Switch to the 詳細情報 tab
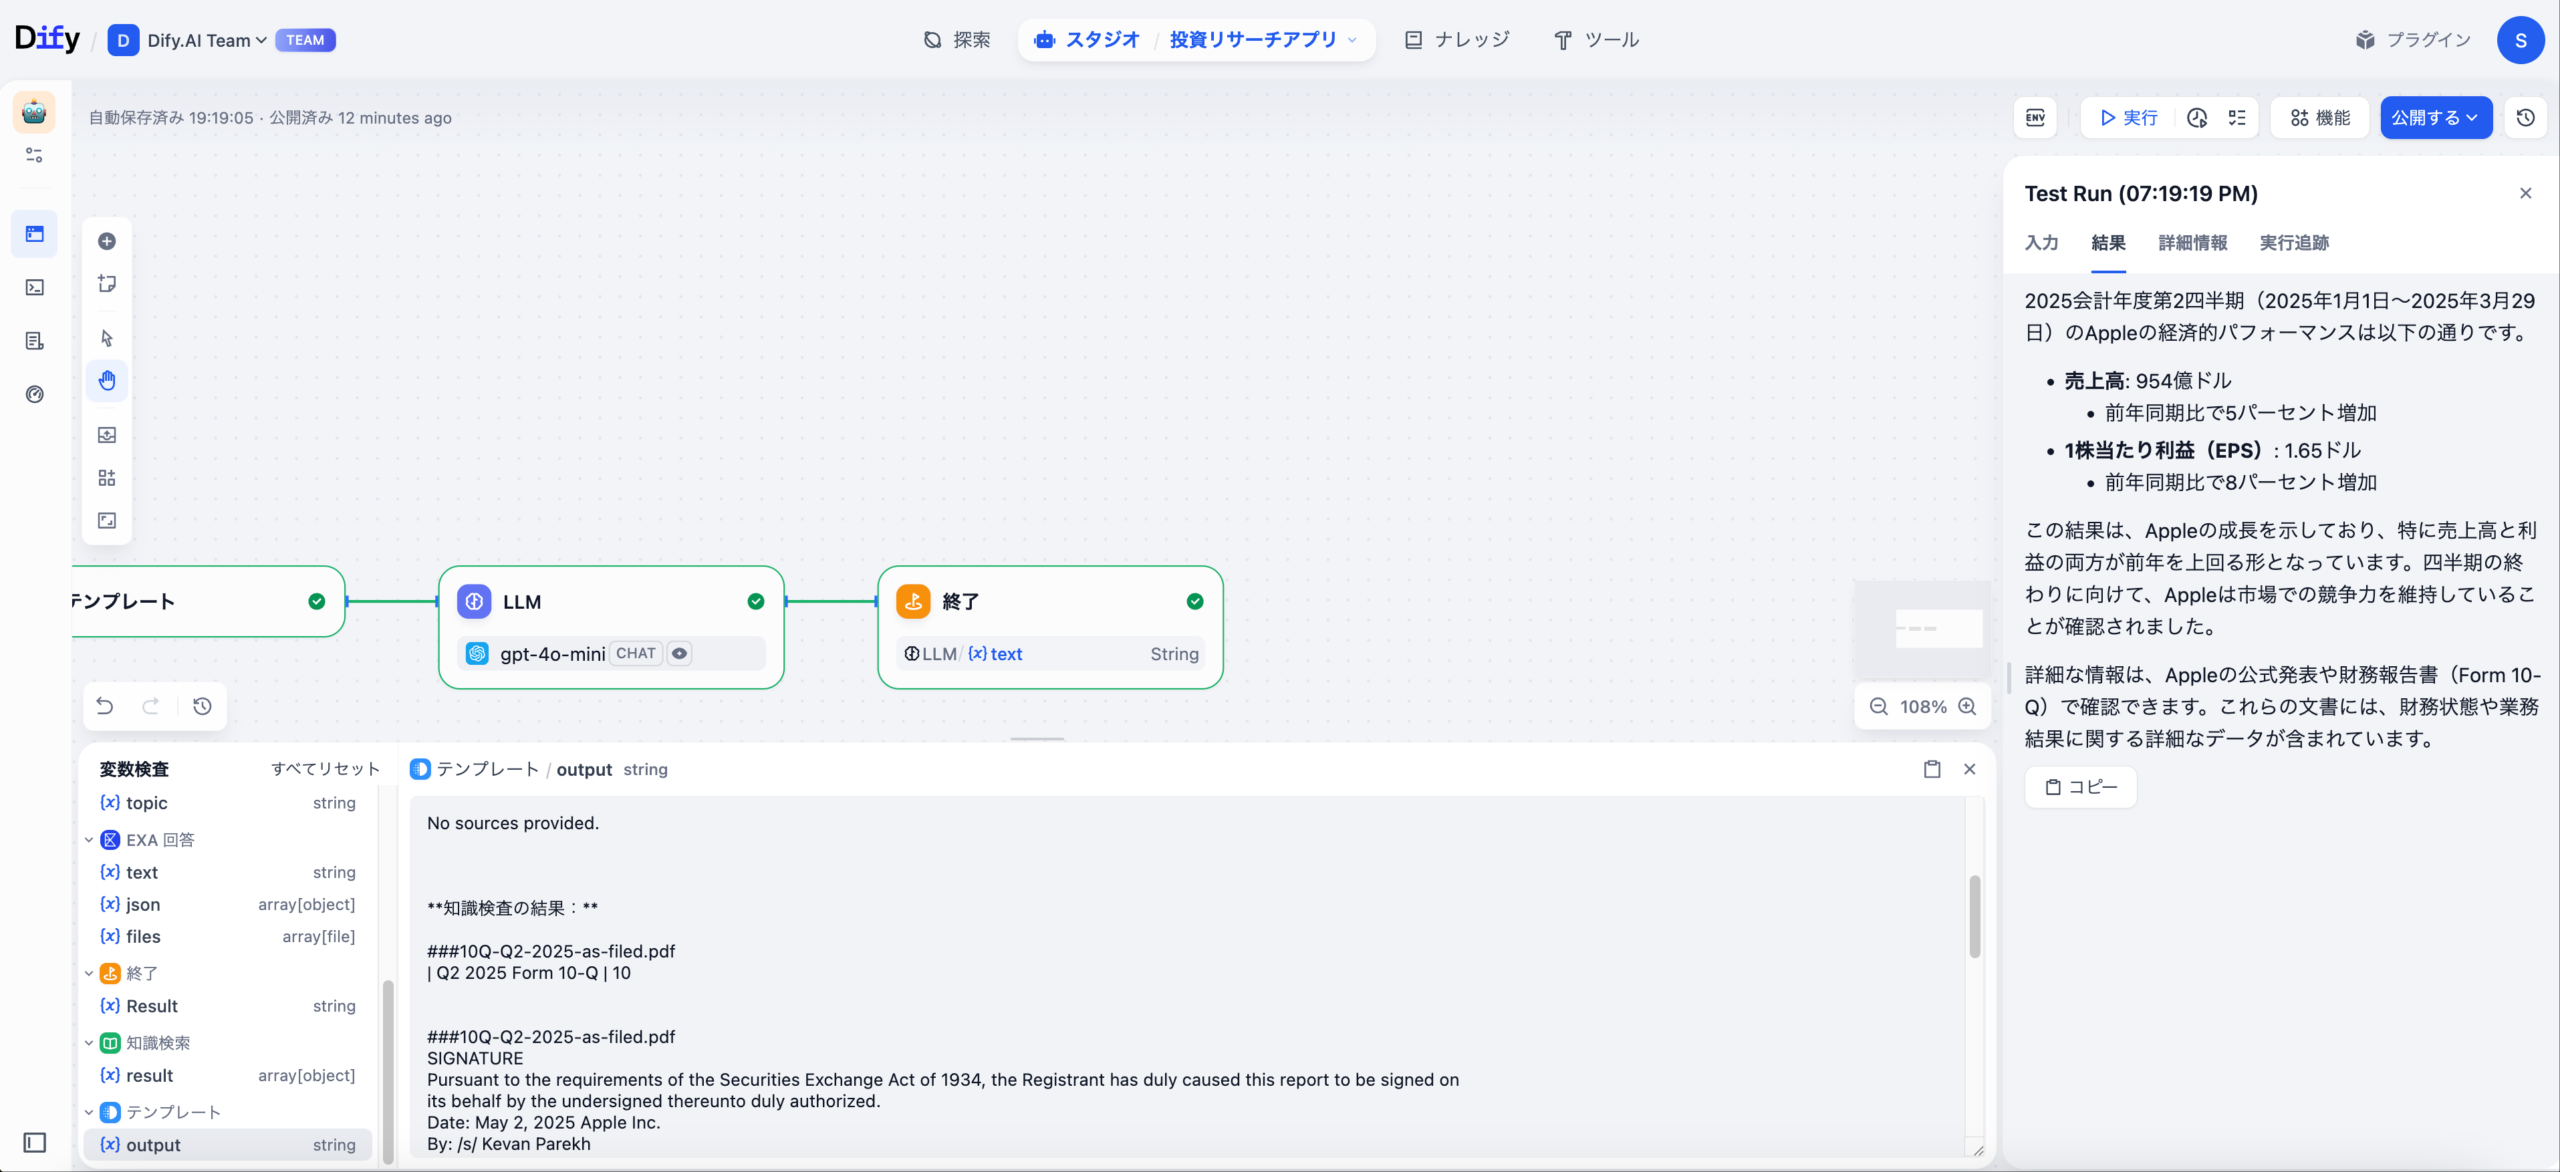 [2192, 243]
